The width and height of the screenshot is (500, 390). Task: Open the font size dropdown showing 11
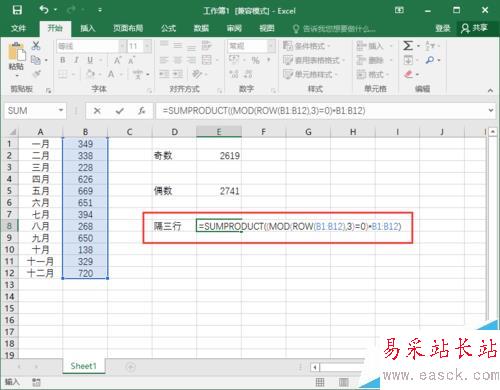tap(147, 46)
